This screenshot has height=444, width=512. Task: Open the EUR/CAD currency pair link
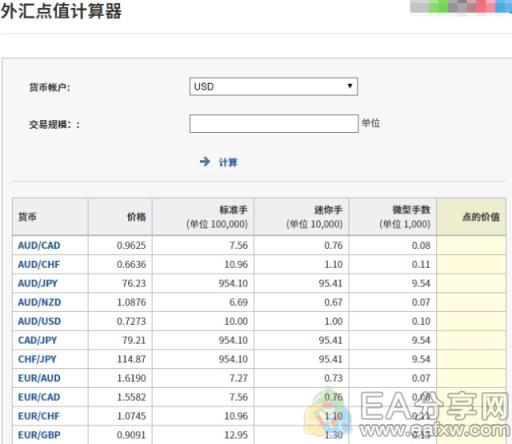click(39, 397)
